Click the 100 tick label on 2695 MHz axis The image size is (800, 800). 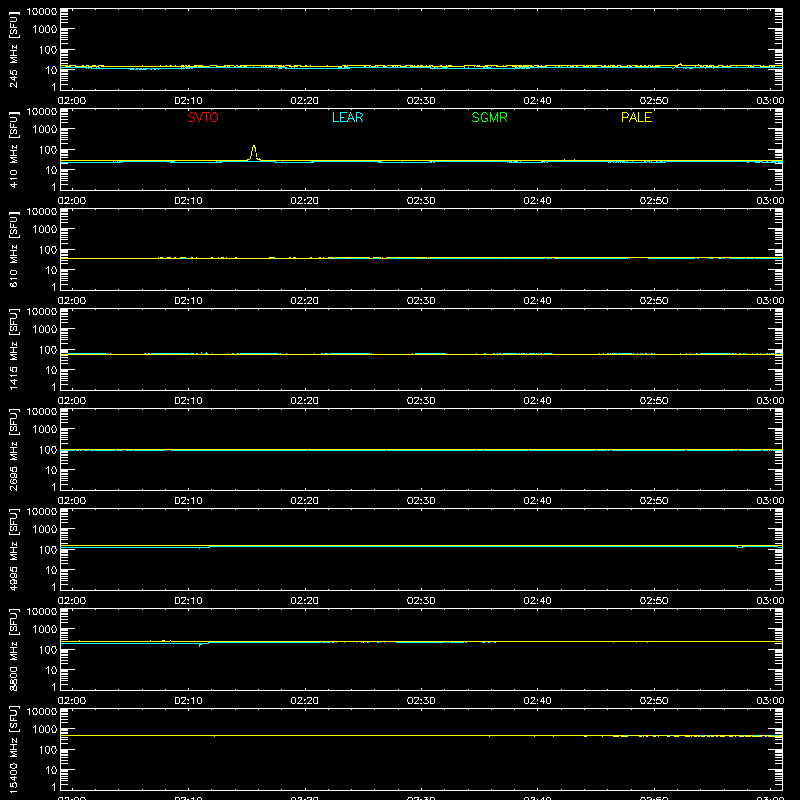48,450
